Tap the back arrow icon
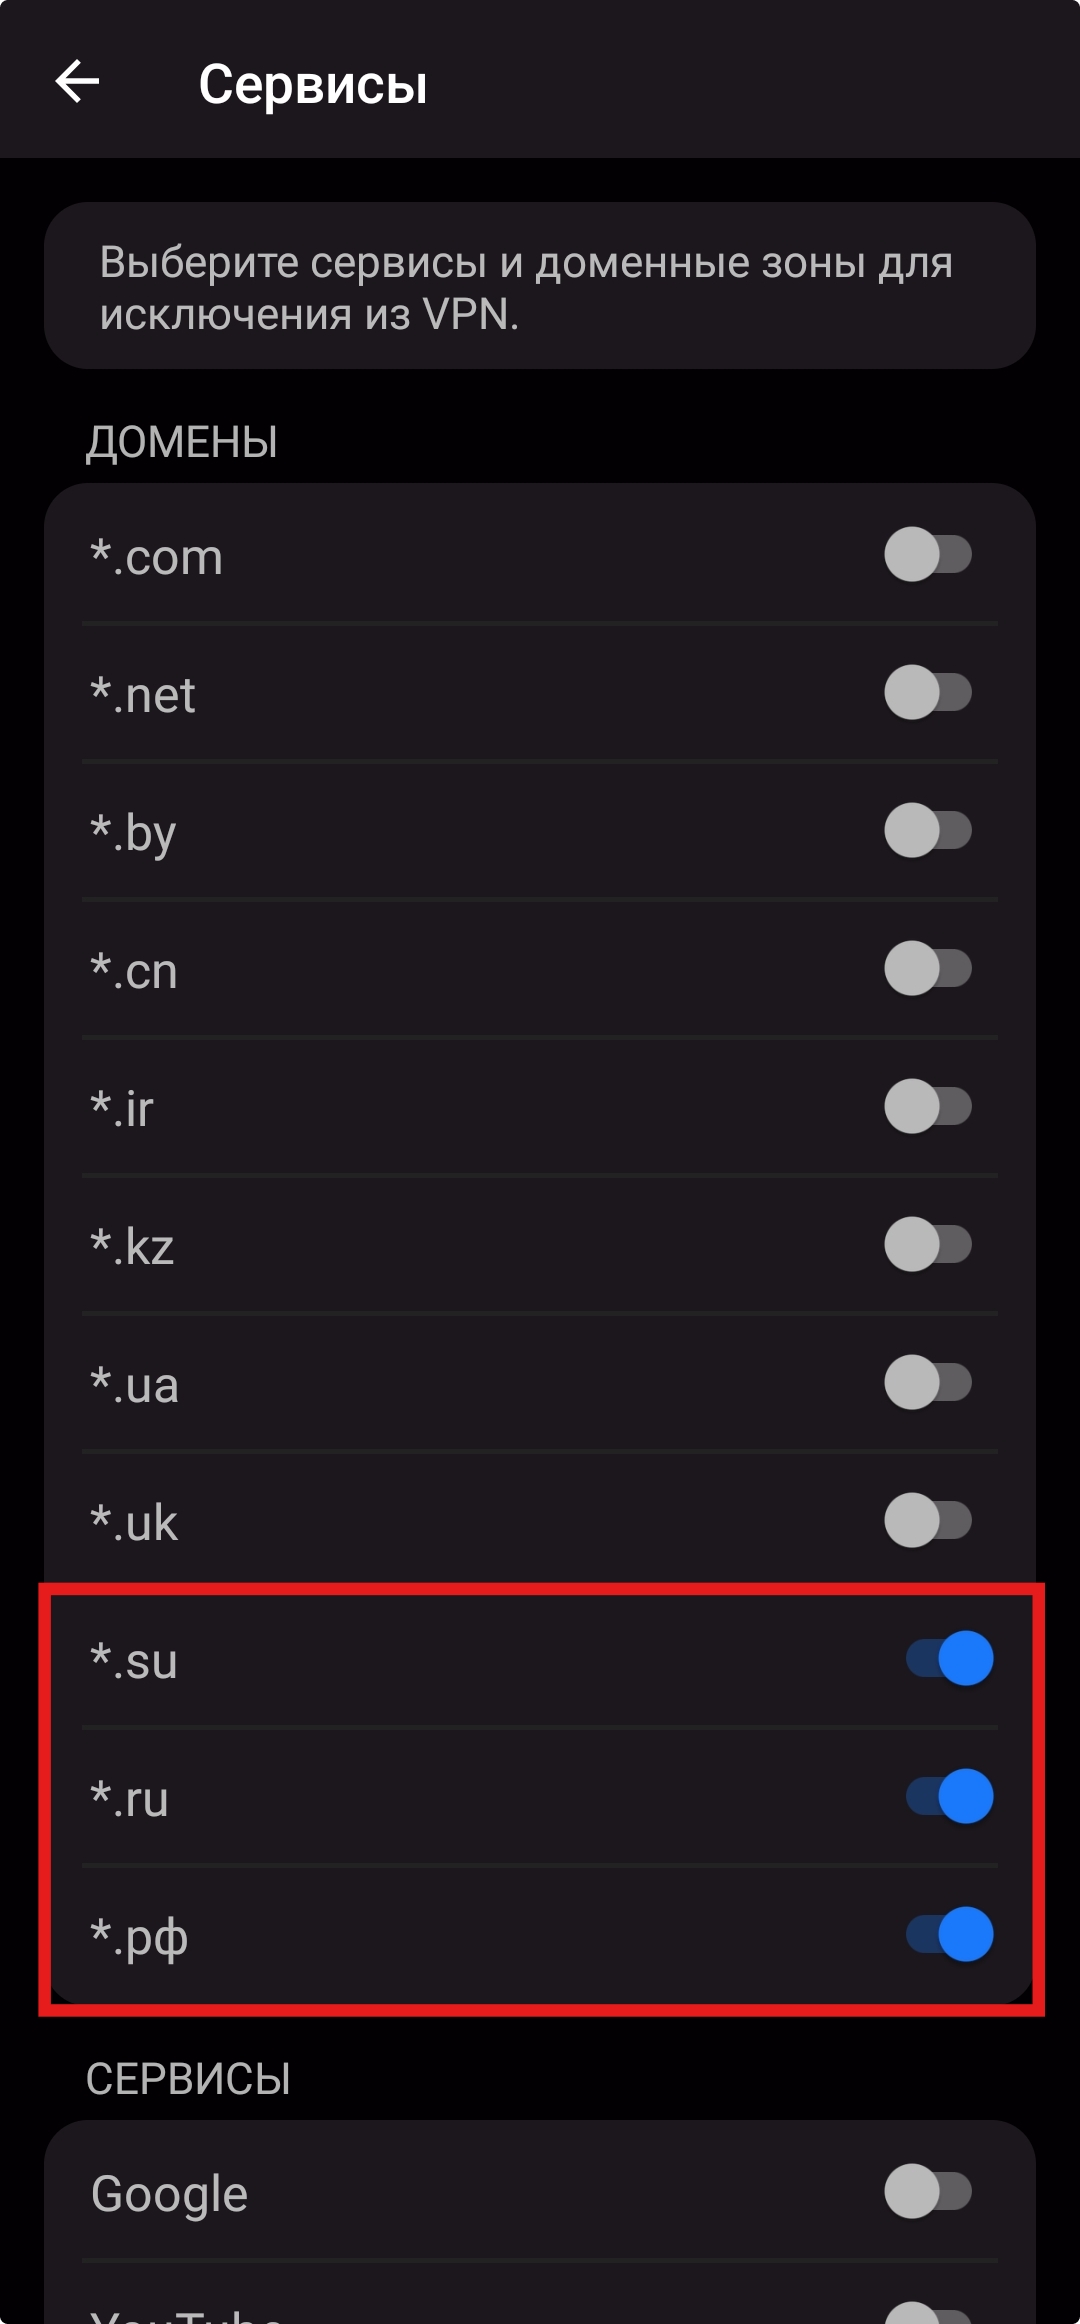 [77, 81]
